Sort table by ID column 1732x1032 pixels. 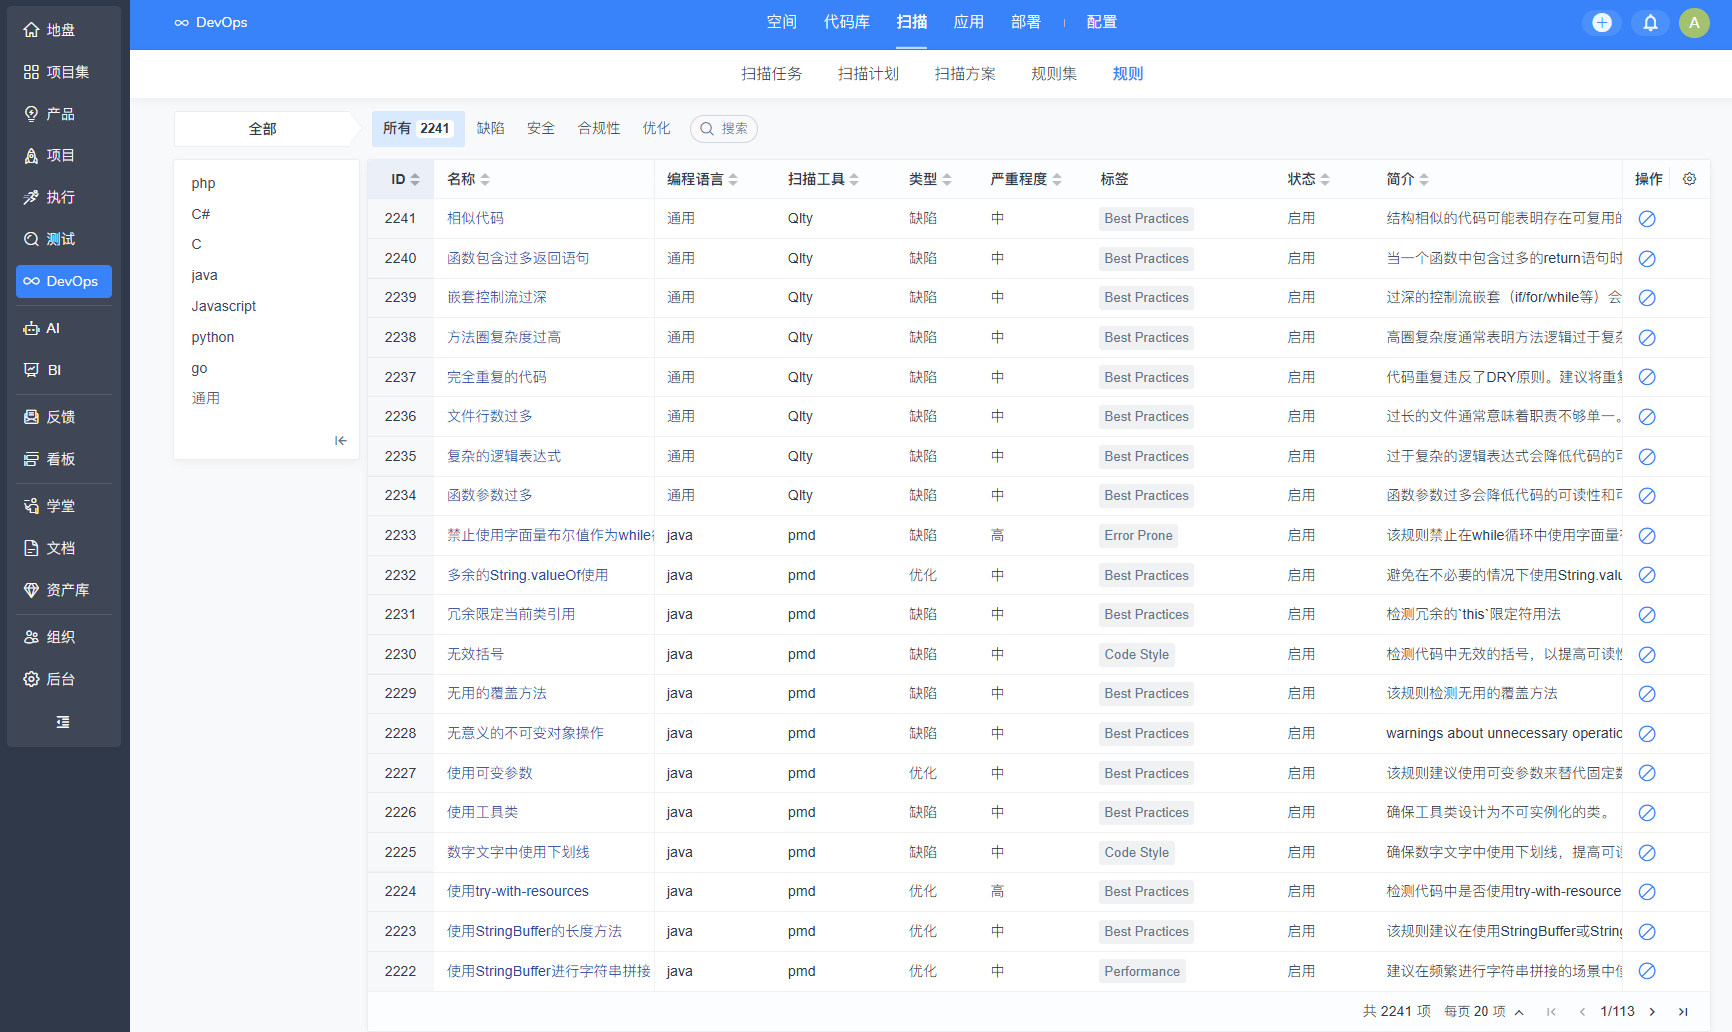[405, 179]
